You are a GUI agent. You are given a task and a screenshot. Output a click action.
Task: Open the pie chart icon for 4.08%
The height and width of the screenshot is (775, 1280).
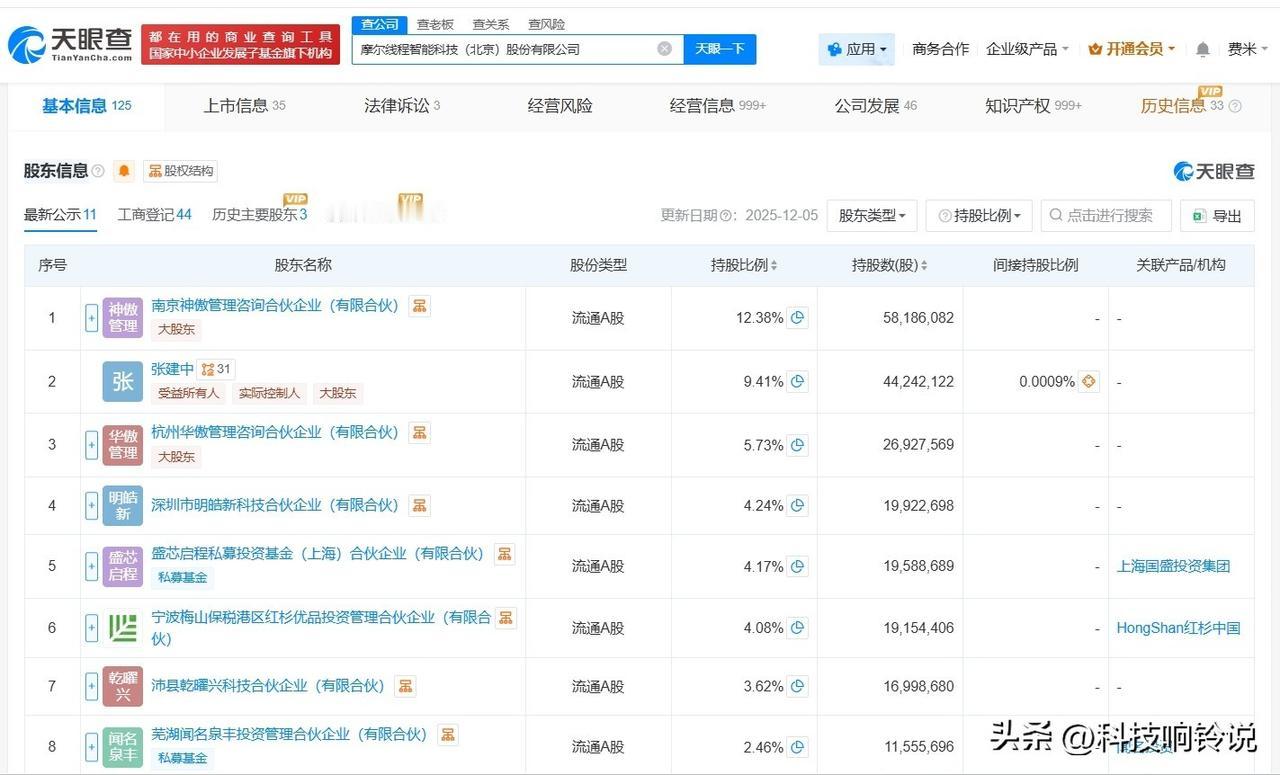tap(798, 628)
